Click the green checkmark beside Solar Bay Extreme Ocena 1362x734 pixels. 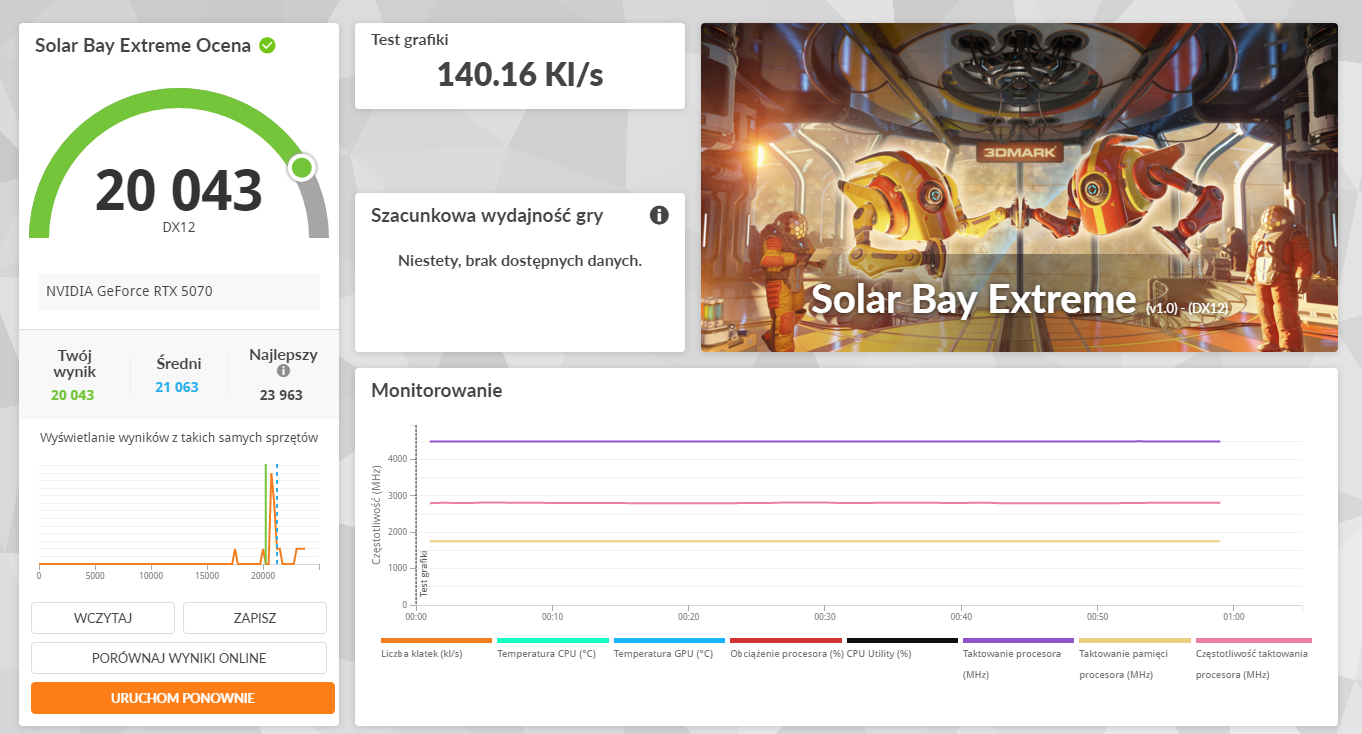(268, 45)
